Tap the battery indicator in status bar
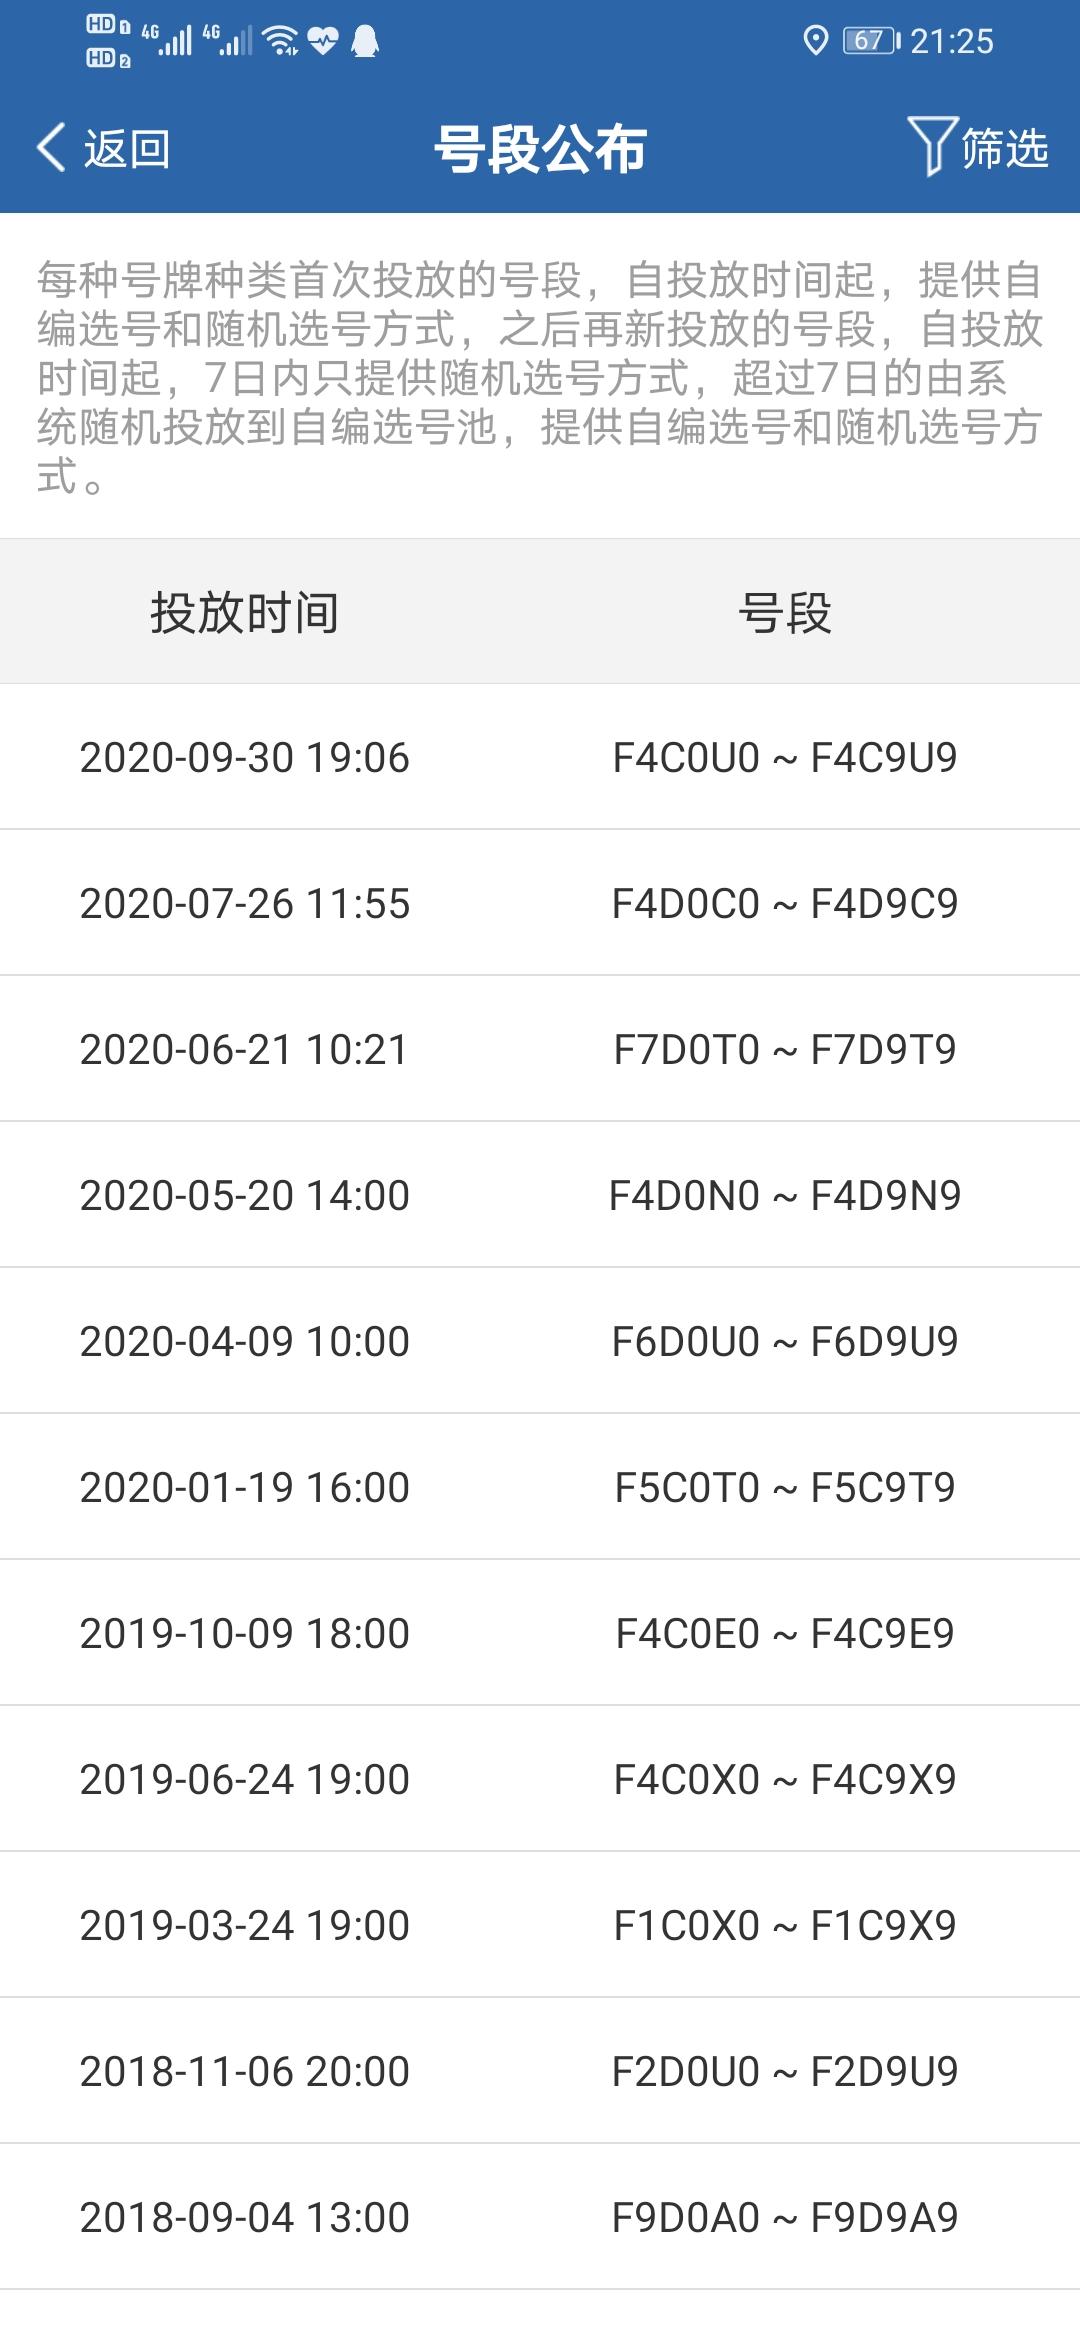The width and height of the screenshot is (1080, 2340). pyautogui.click(x=871, y=41)
